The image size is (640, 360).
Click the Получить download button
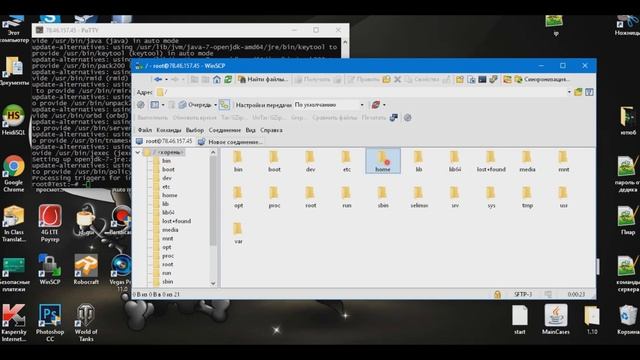point(312,79)
